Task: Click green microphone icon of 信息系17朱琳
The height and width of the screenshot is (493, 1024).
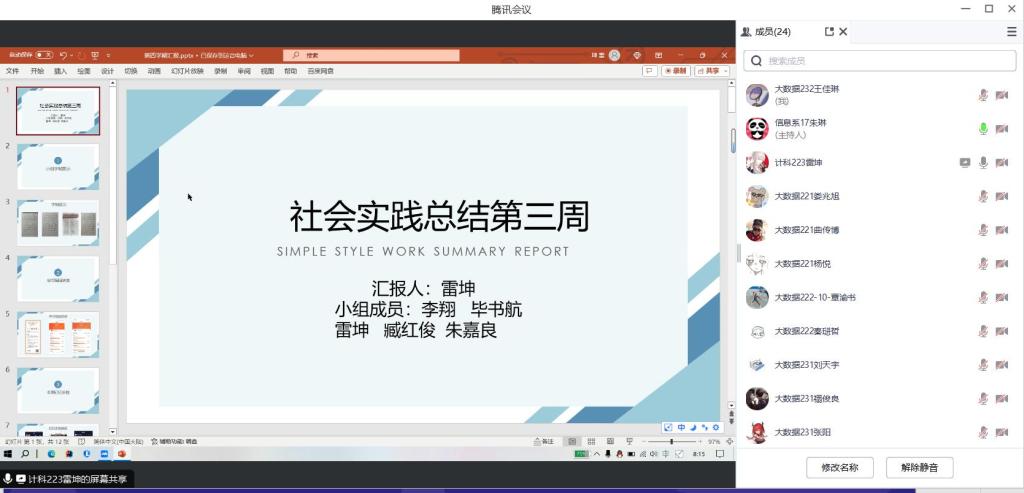Action: click(x=983, y=129)
